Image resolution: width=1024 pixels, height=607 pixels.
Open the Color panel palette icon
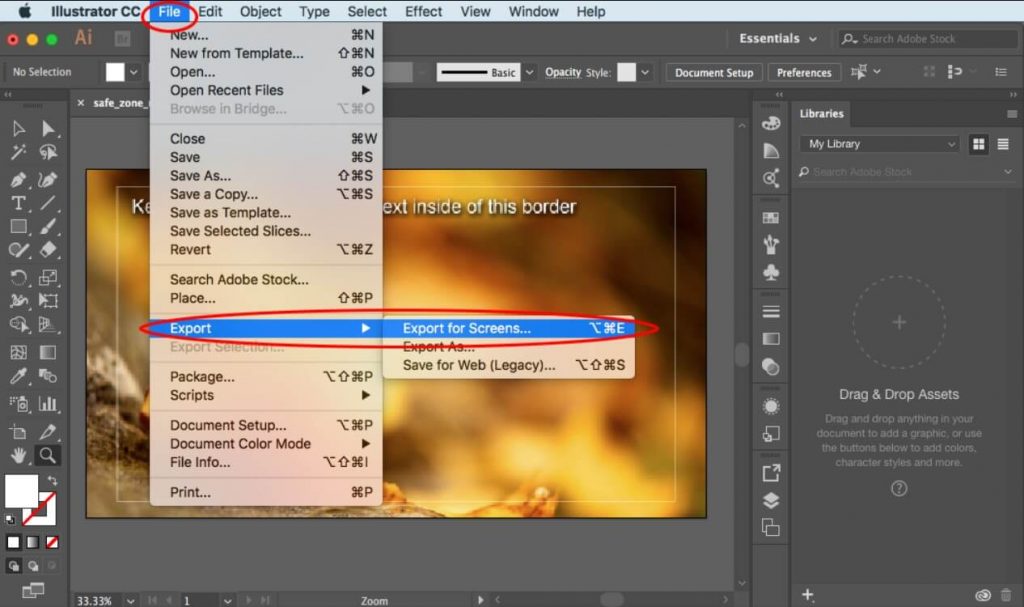point(771,125)
